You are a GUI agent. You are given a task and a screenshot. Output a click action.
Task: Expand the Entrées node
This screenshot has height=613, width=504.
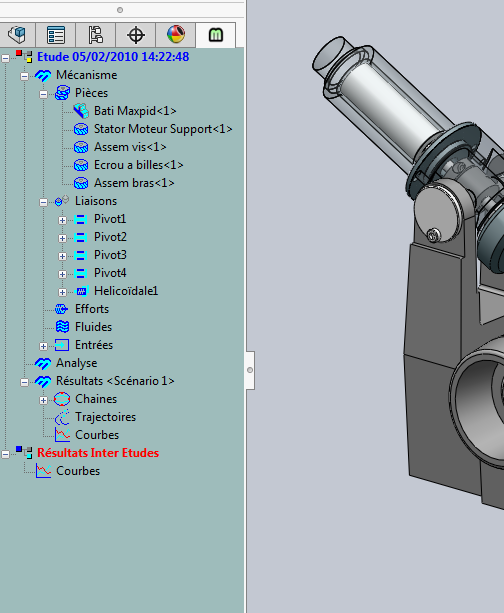tap(43, 346)
